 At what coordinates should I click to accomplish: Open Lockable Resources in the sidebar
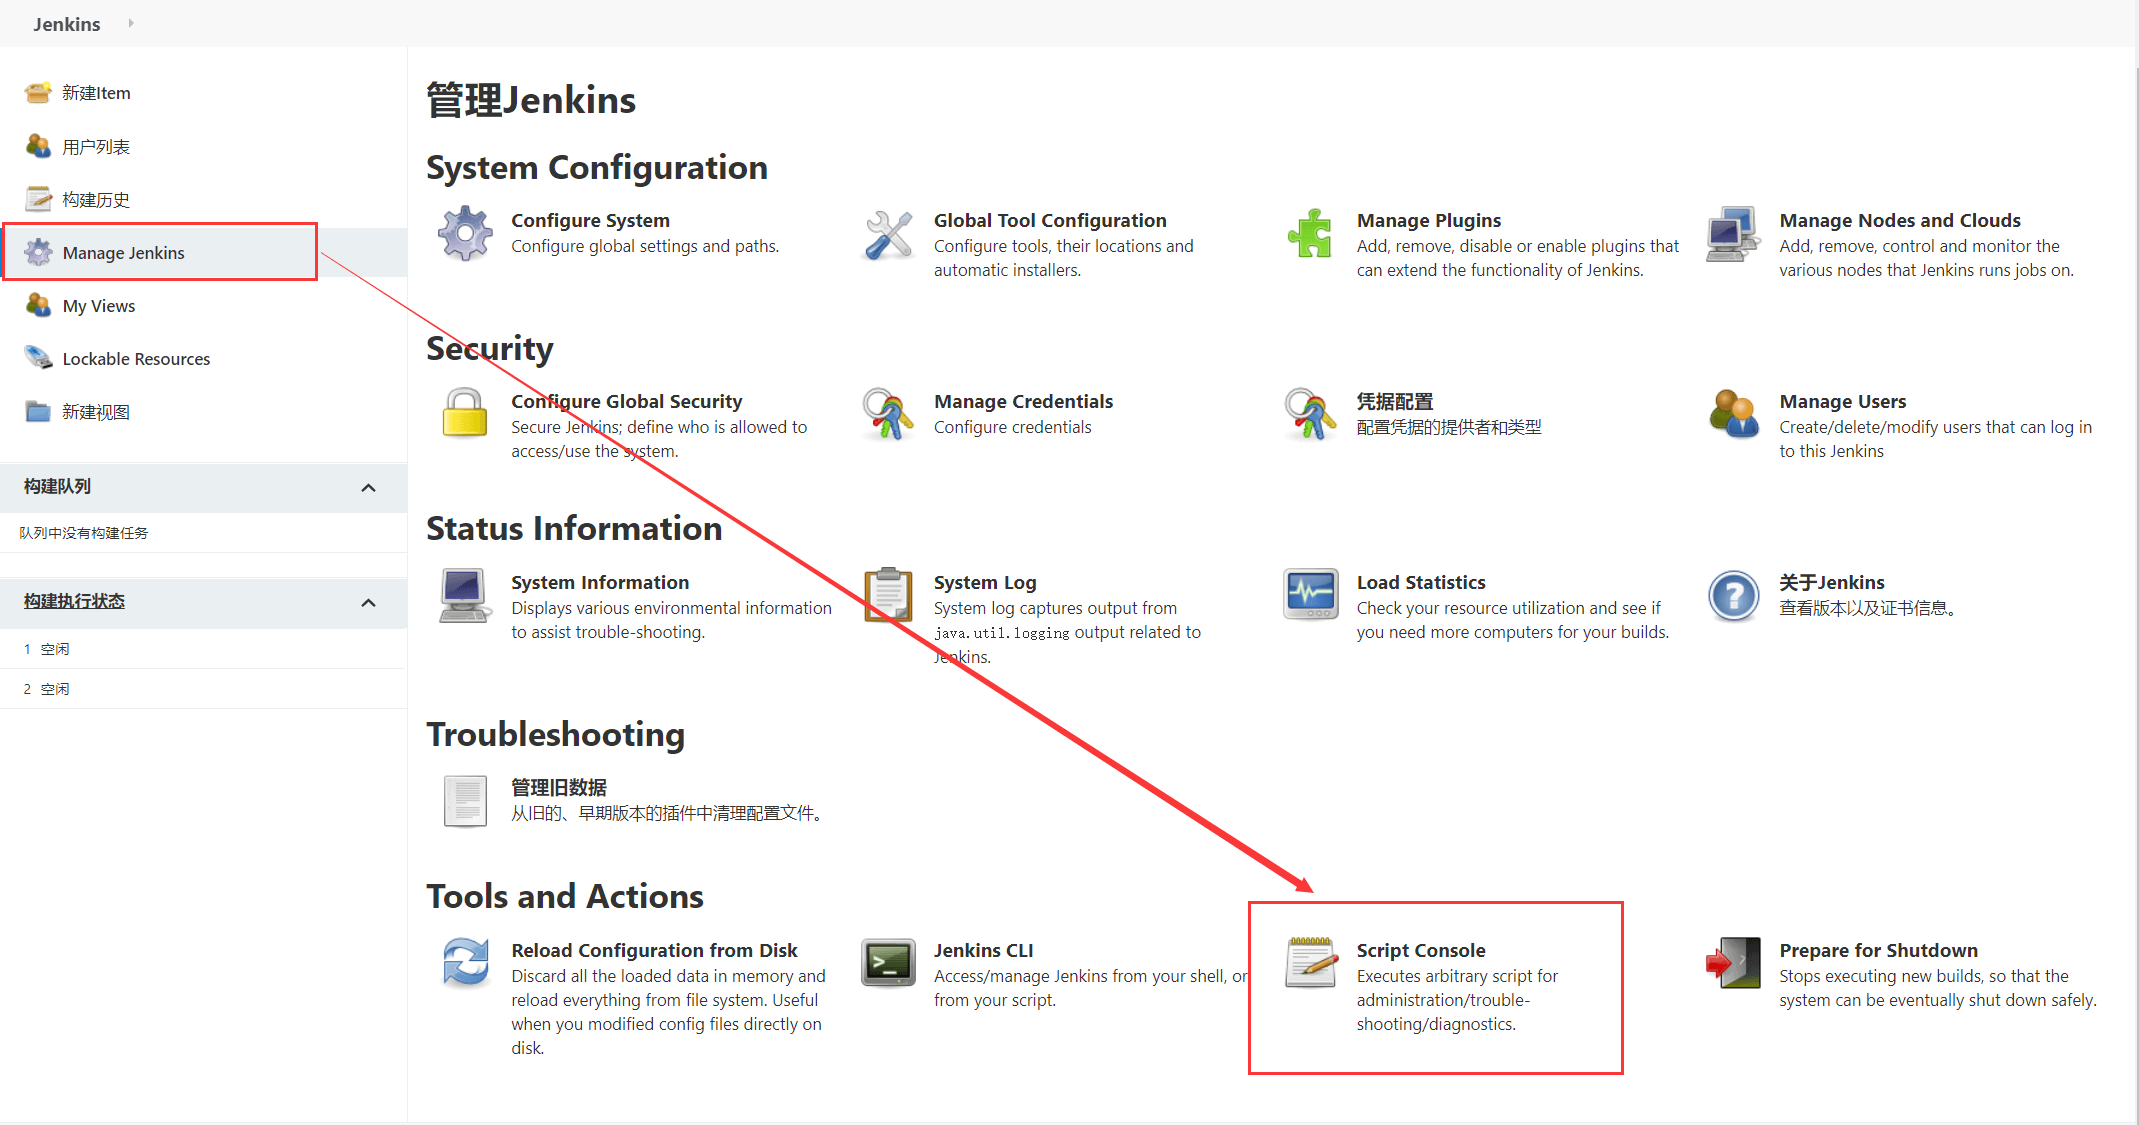pos(136,359)
